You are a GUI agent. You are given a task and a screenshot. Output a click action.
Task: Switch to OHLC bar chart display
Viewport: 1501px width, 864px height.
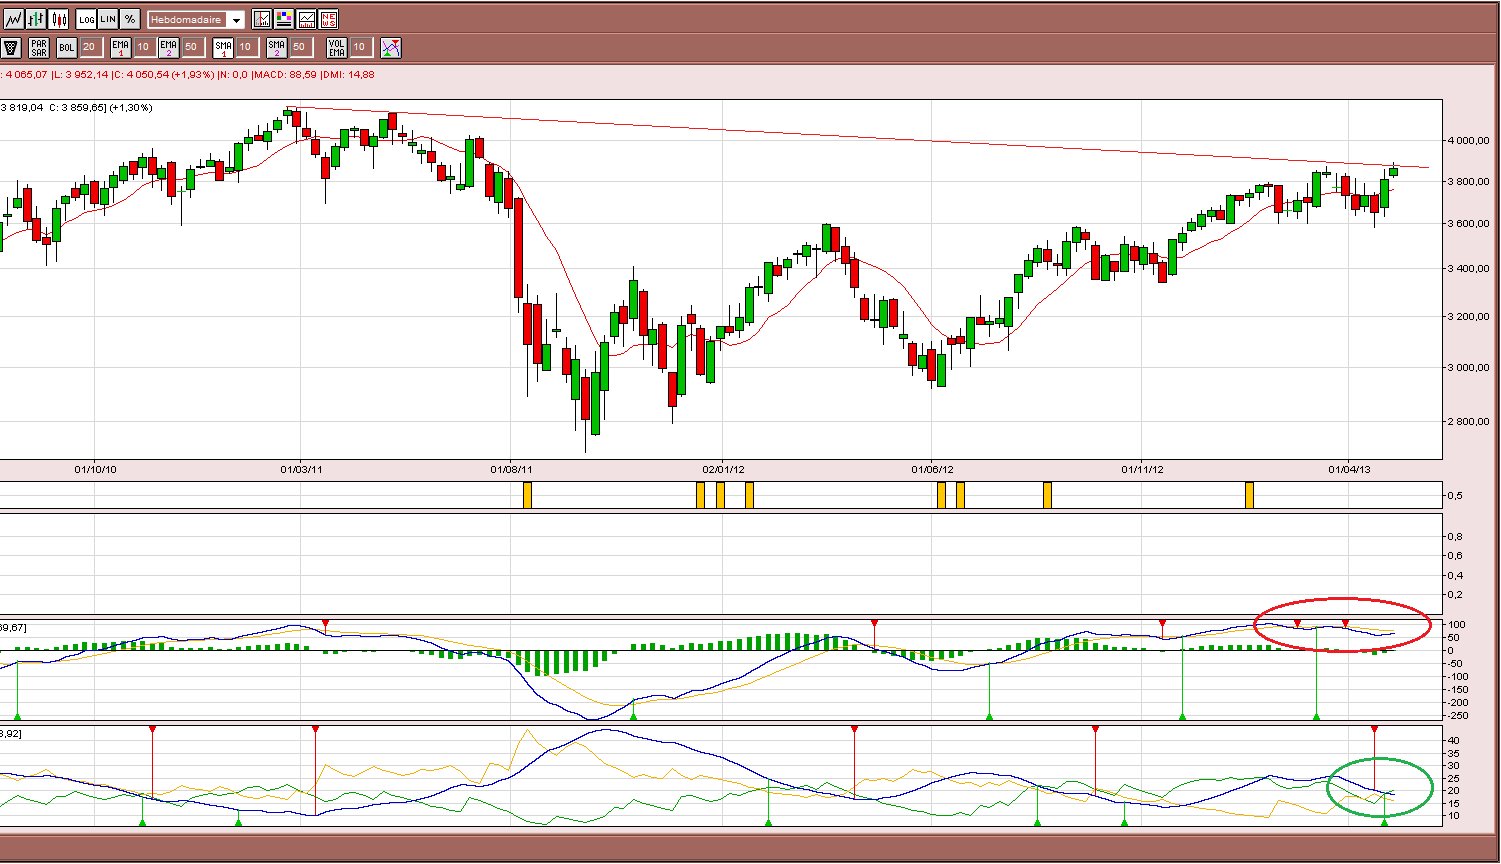click(x=36, y=19)
